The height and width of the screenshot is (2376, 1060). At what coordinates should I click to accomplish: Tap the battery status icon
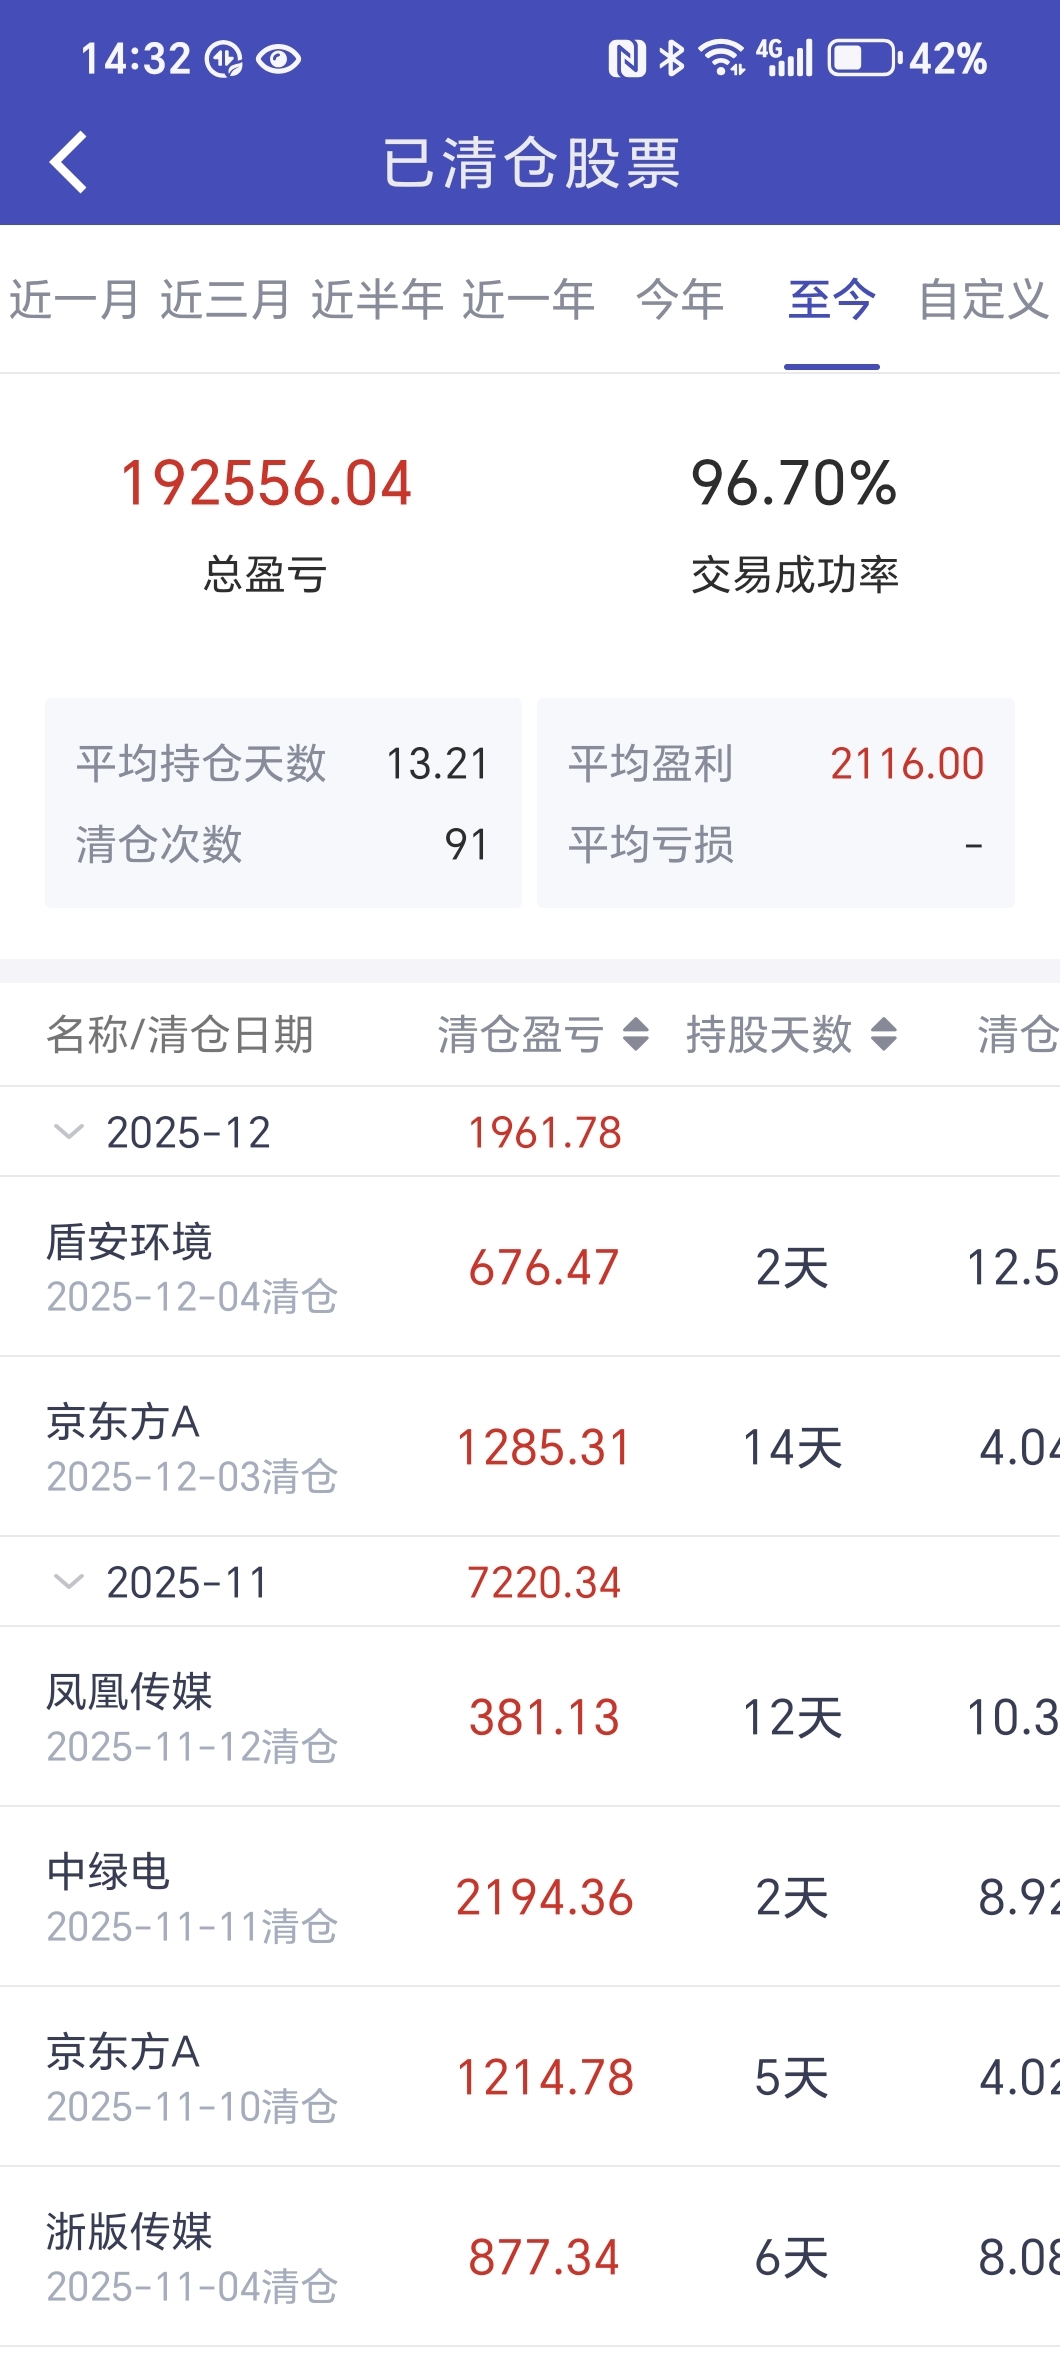point(864,58)
